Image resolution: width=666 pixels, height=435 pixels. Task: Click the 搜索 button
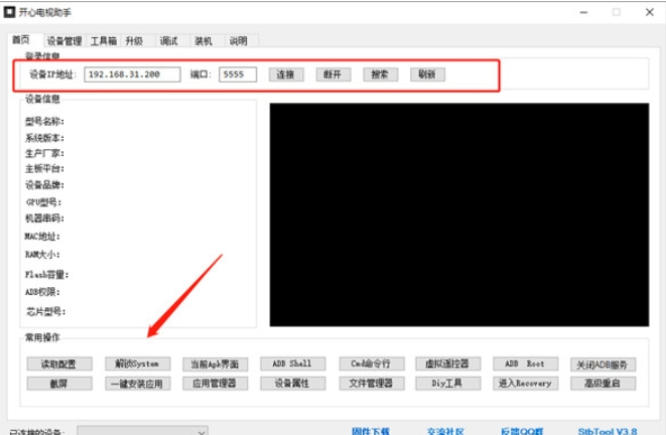(x=380, y=74)
